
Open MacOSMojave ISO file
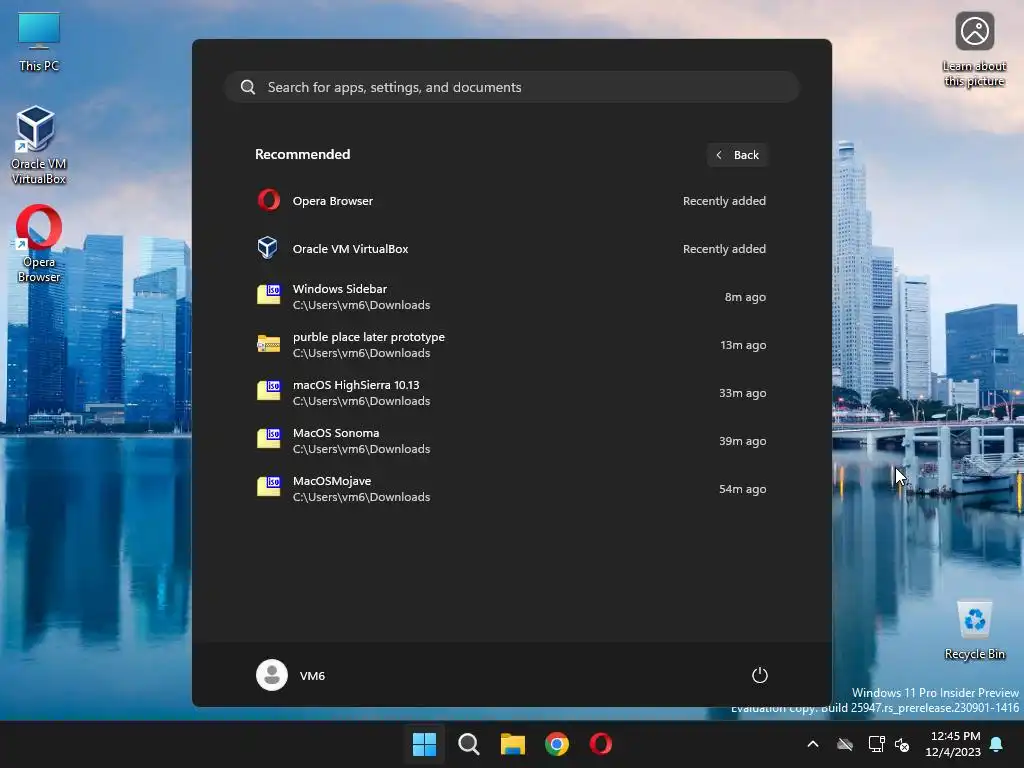point(511,488)
